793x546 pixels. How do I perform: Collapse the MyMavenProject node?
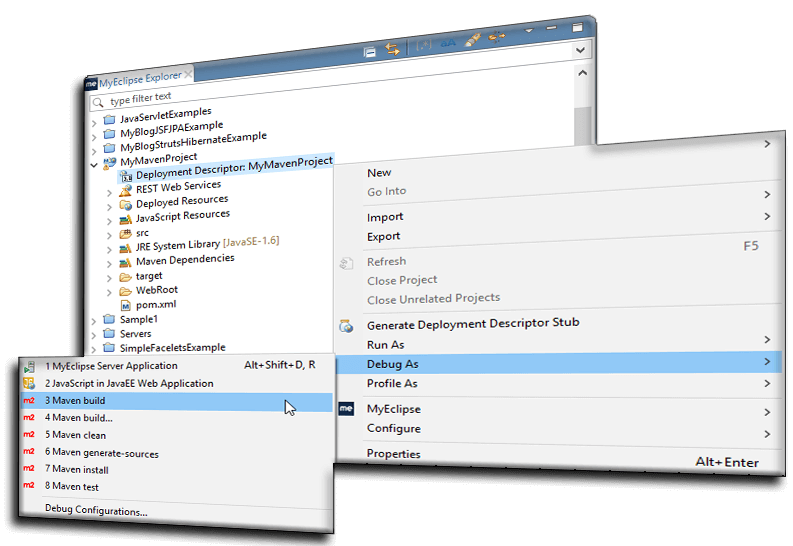(x=94, y=165)
